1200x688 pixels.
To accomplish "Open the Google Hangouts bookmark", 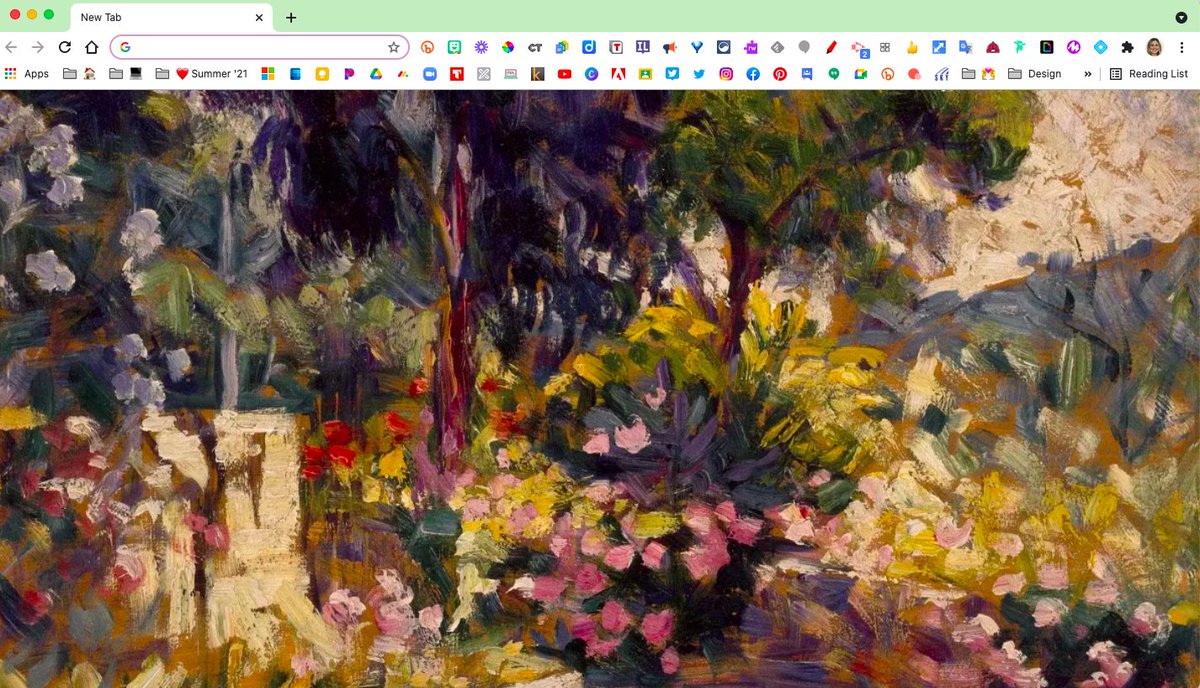I will click(x=834, y=74).
